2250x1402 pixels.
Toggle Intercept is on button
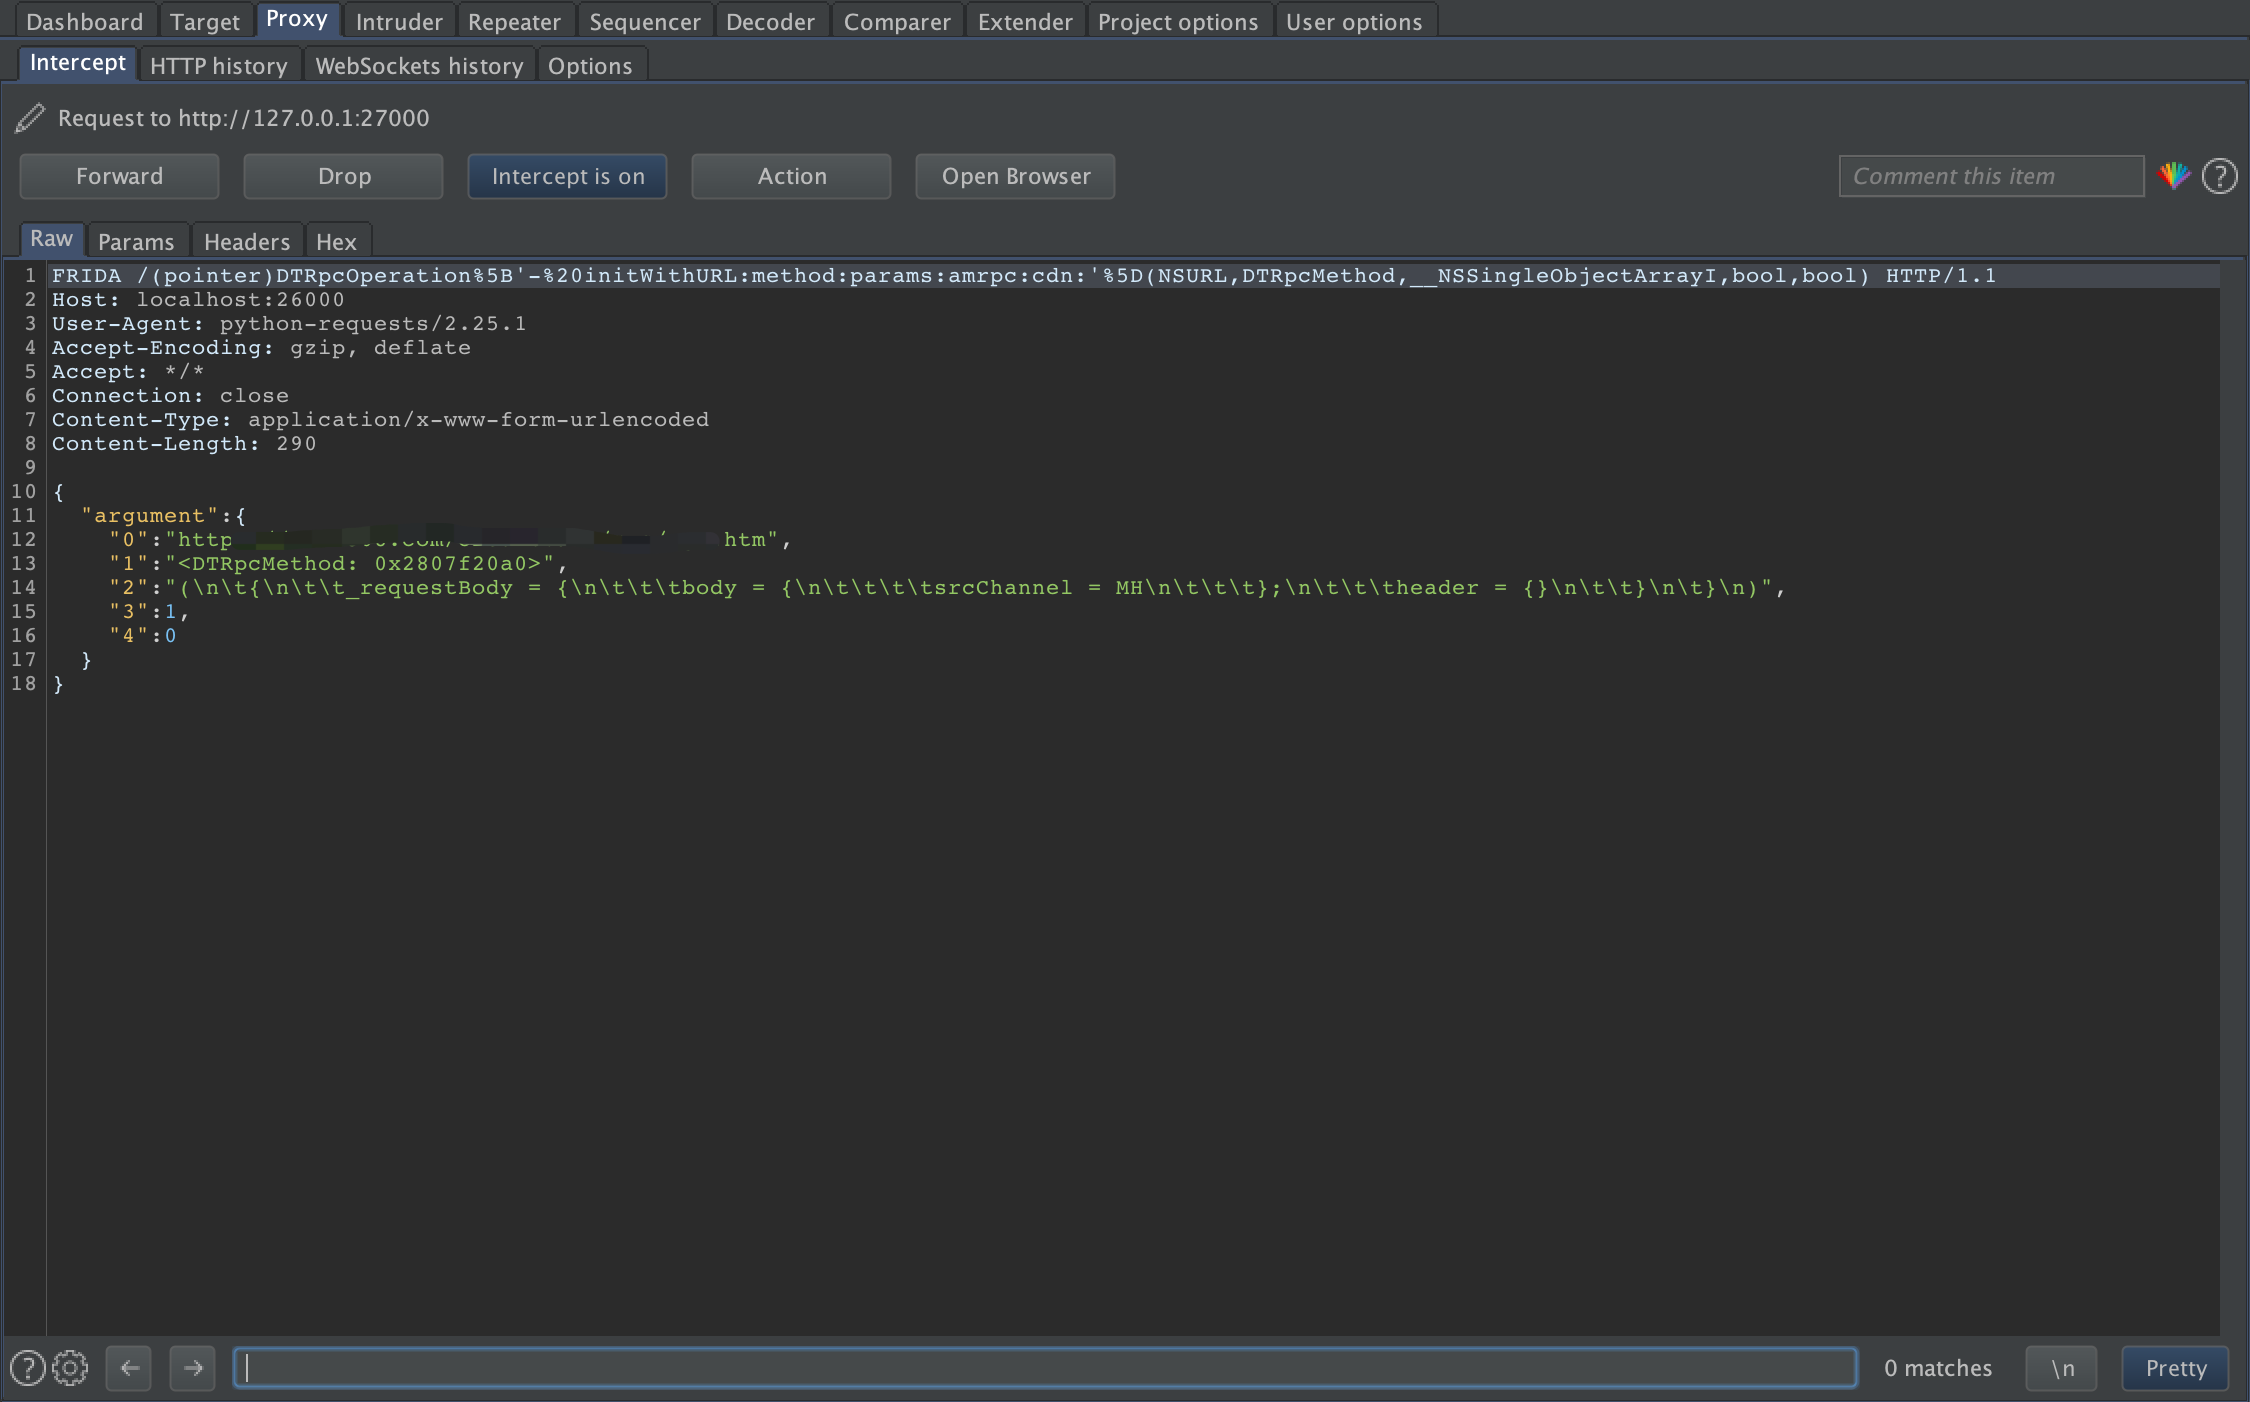click(x=567, y=176)
